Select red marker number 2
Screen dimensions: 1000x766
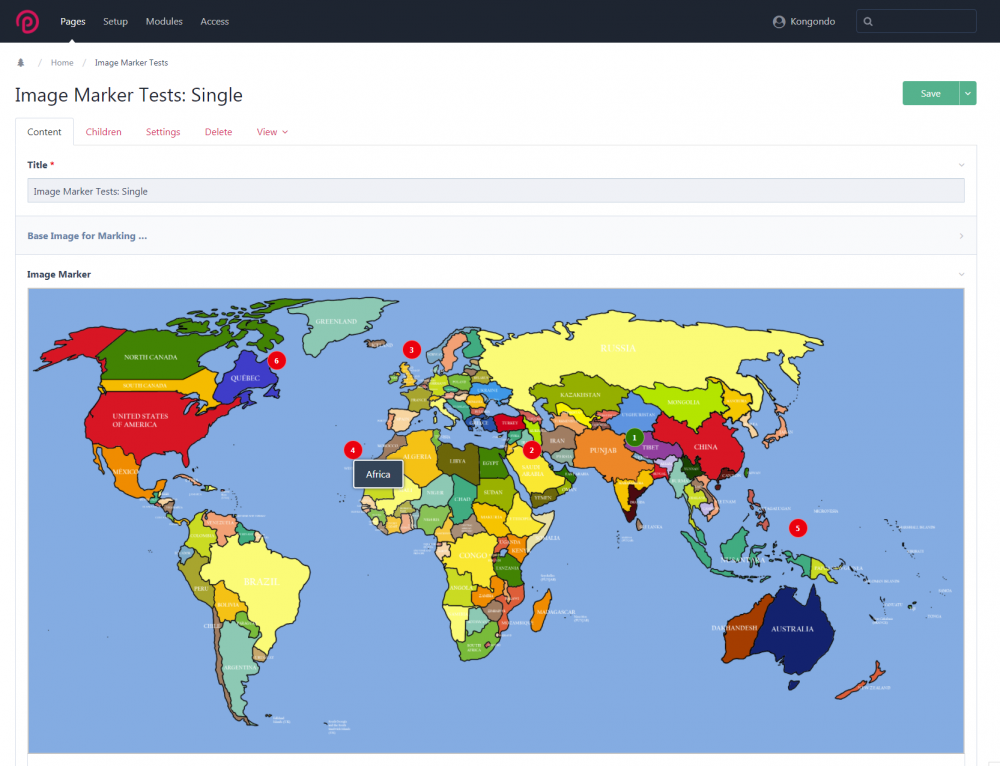pos(531,450)
